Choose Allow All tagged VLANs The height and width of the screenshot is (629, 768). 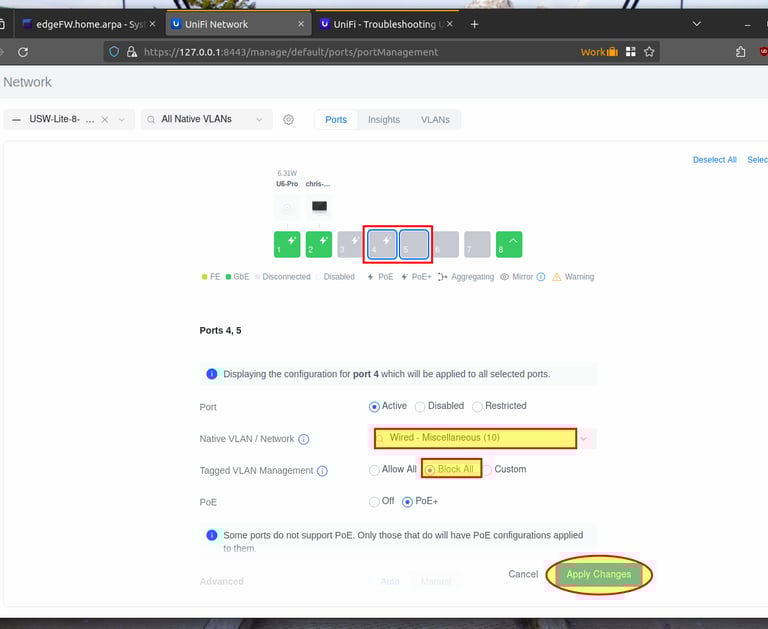coord(374,470)
